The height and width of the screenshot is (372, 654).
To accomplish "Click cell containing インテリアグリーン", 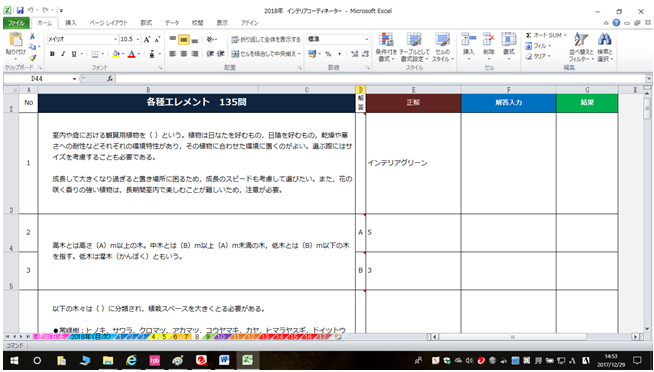I will (413, 163).
